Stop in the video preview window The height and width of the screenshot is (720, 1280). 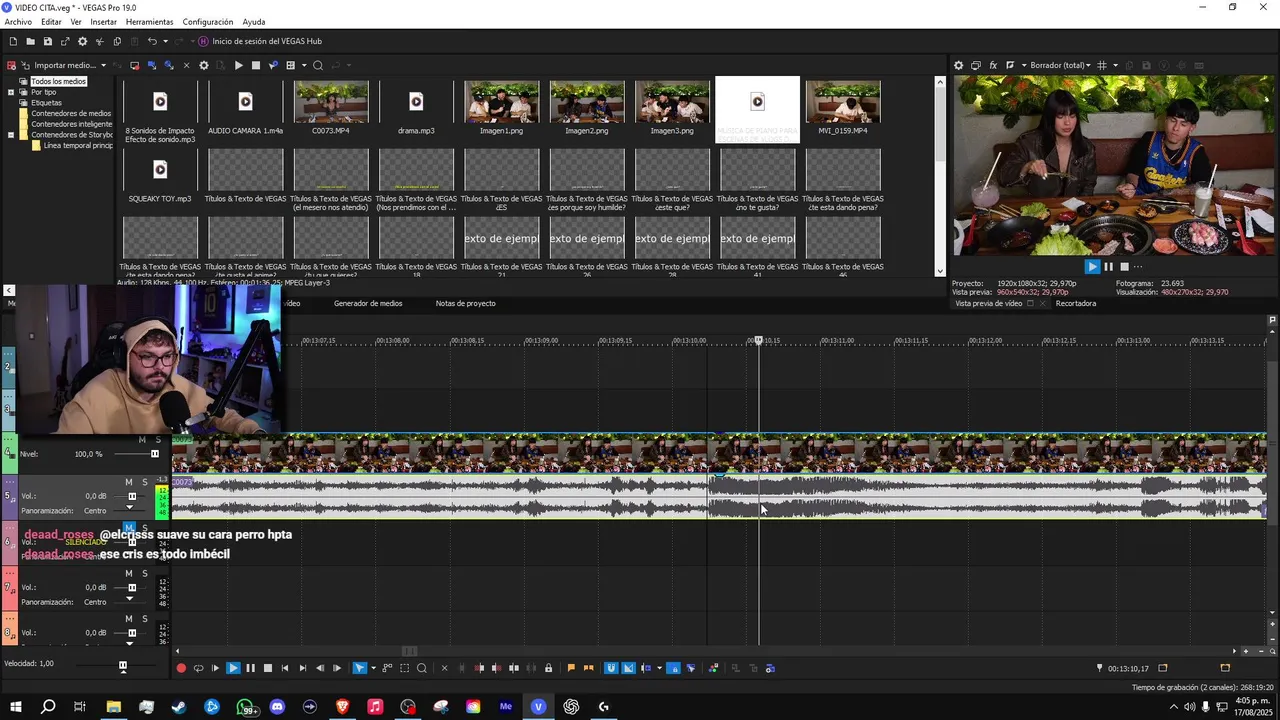1124,267
